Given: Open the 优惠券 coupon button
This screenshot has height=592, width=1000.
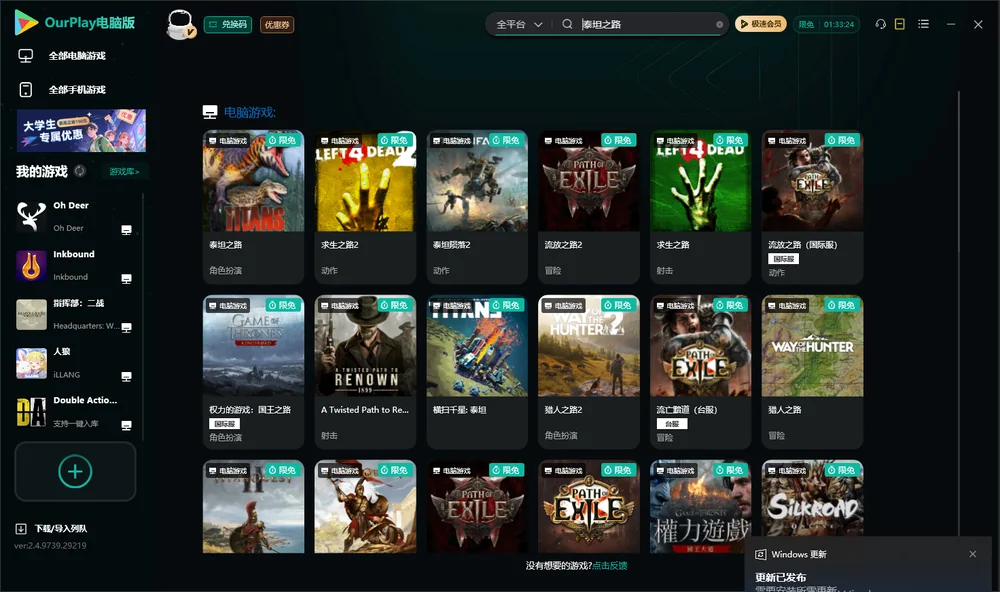Looking at the screenshot, I should click(277, 24).
